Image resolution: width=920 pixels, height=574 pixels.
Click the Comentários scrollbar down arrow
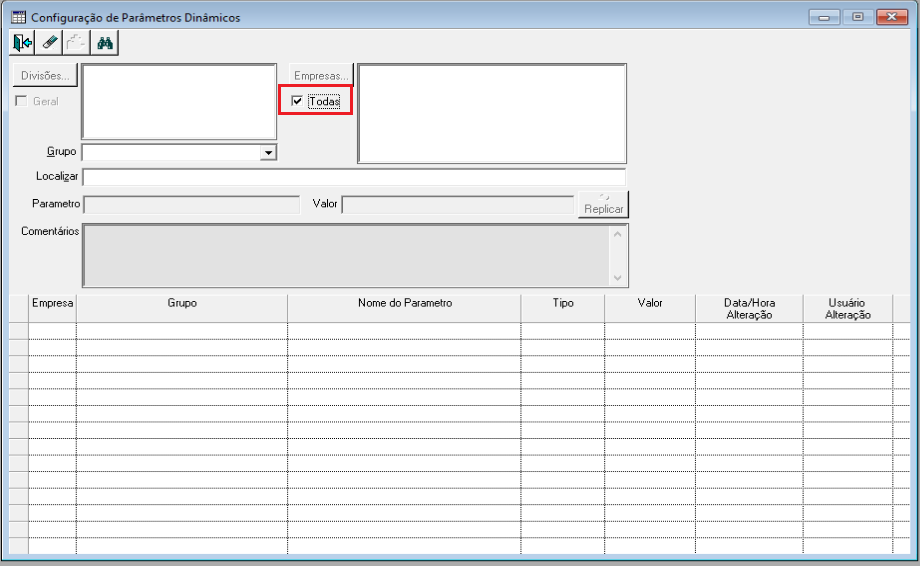(617, 278)
